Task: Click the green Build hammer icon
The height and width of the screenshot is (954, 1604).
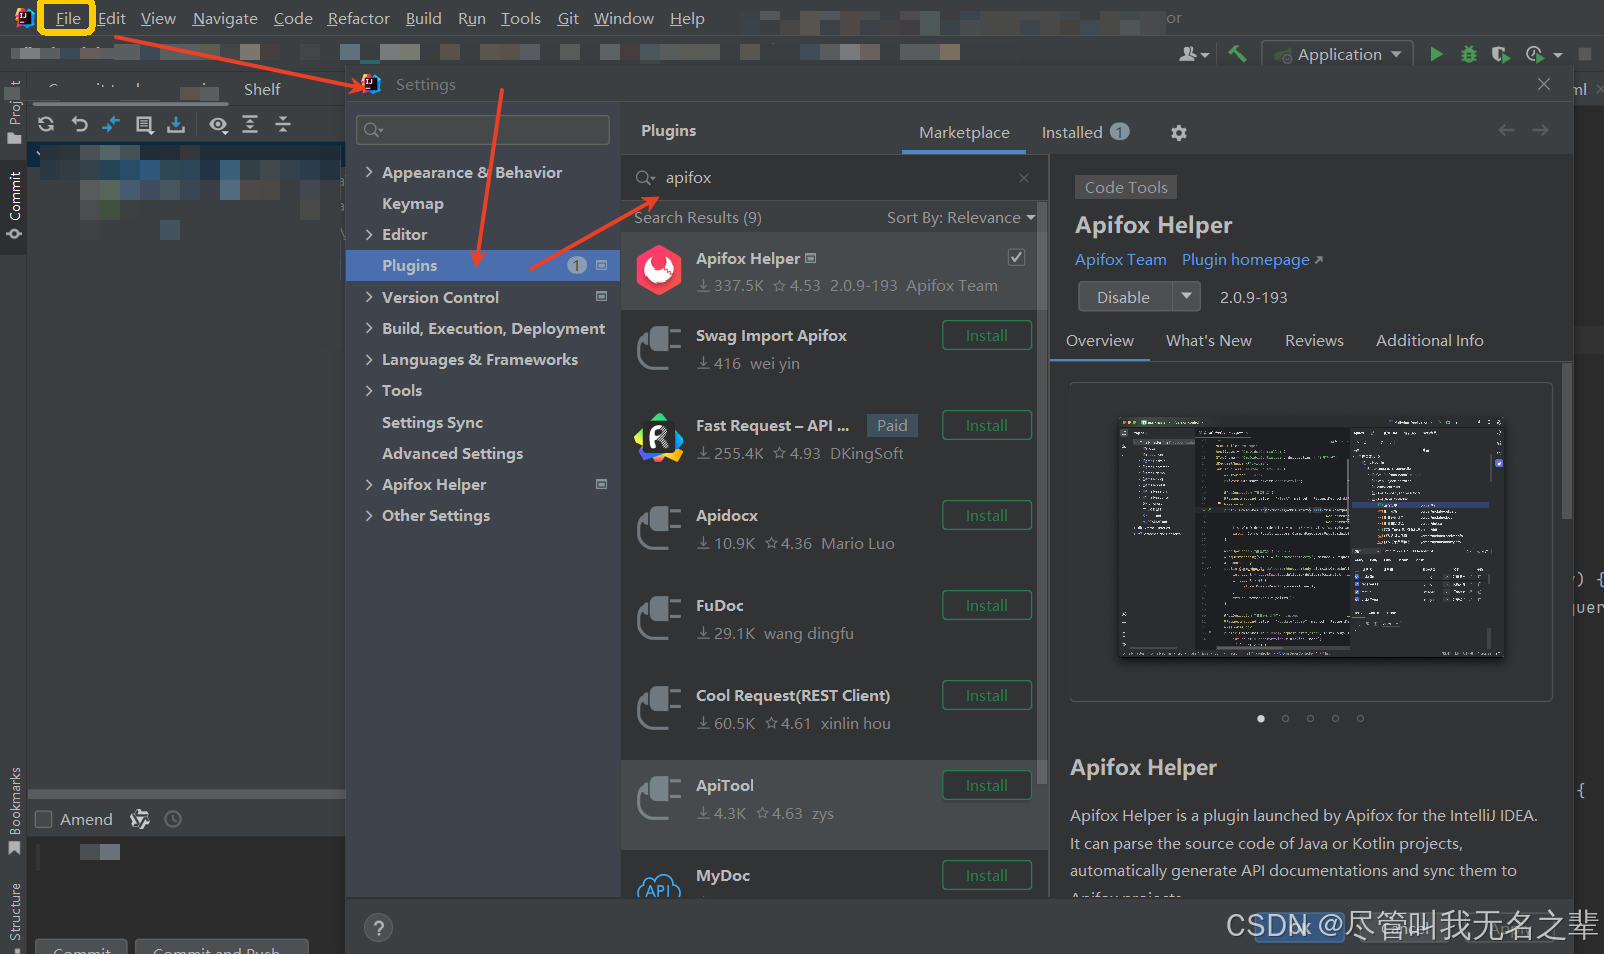Action: (1237, 54)
